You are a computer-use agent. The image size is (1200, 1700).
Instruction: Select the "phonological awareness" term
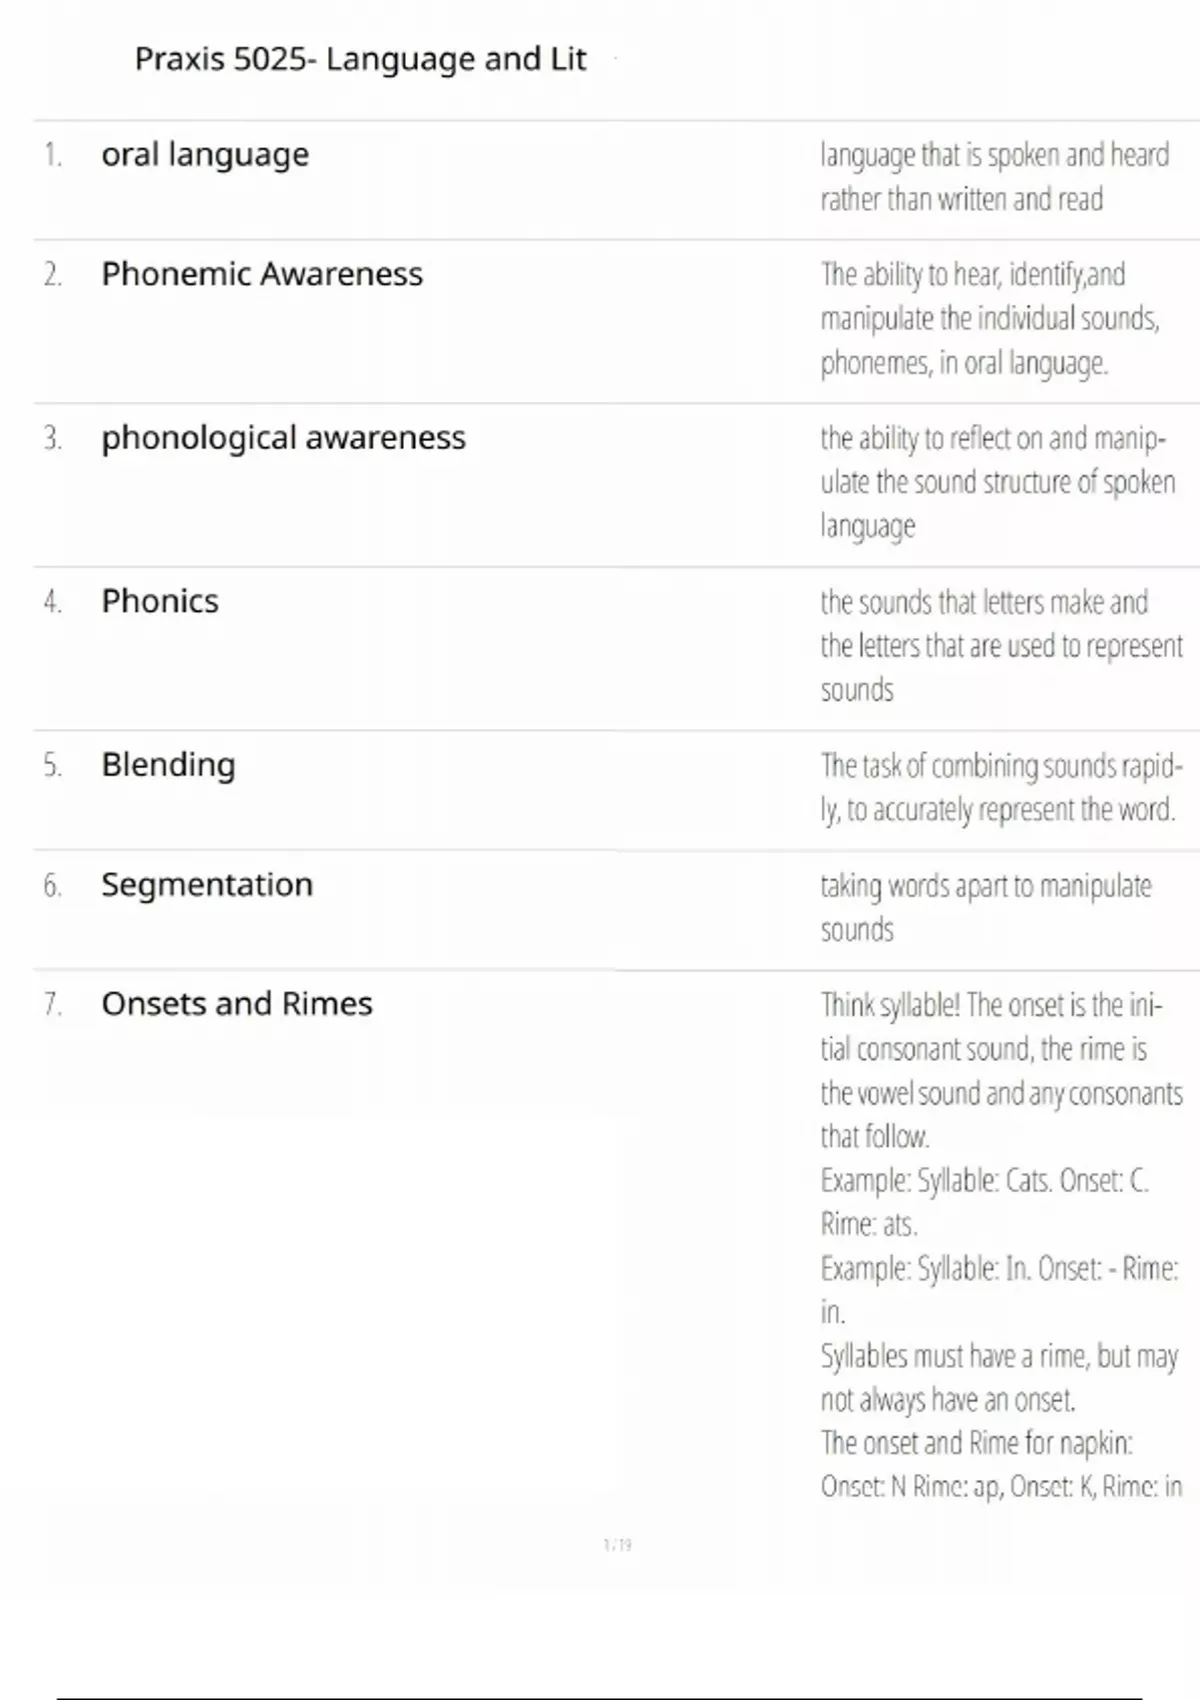click(283, 438)
